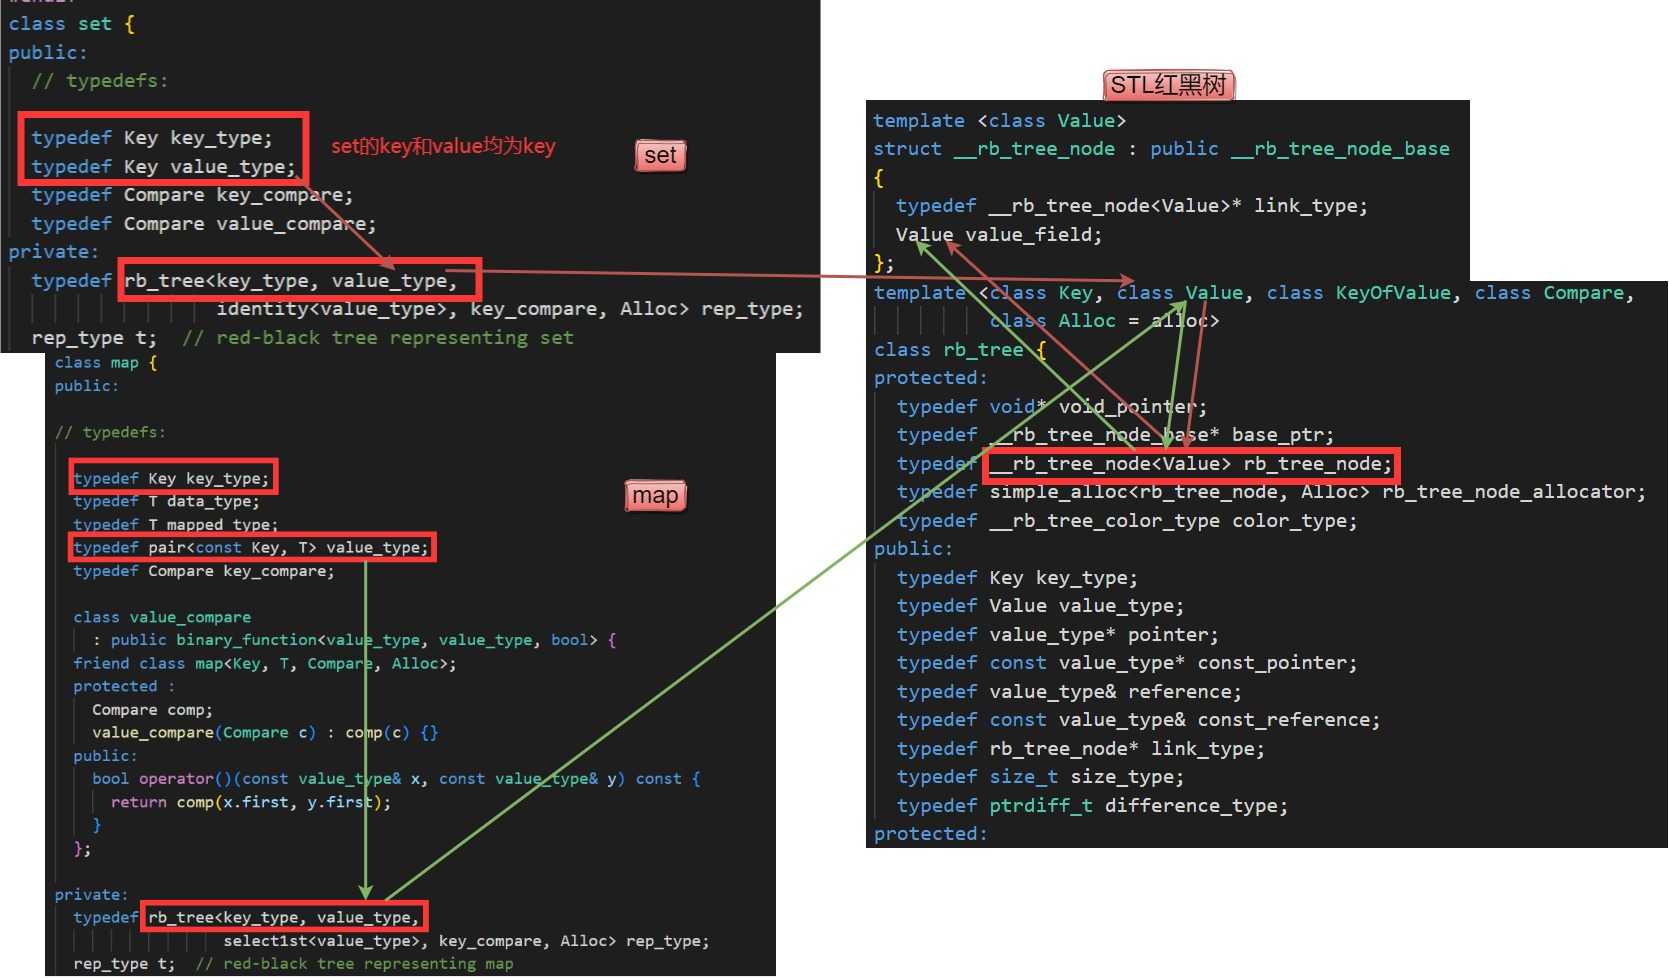Click the 'set' label badge
This screenshot has height=978, width=1669.
(x=660, y=155)
